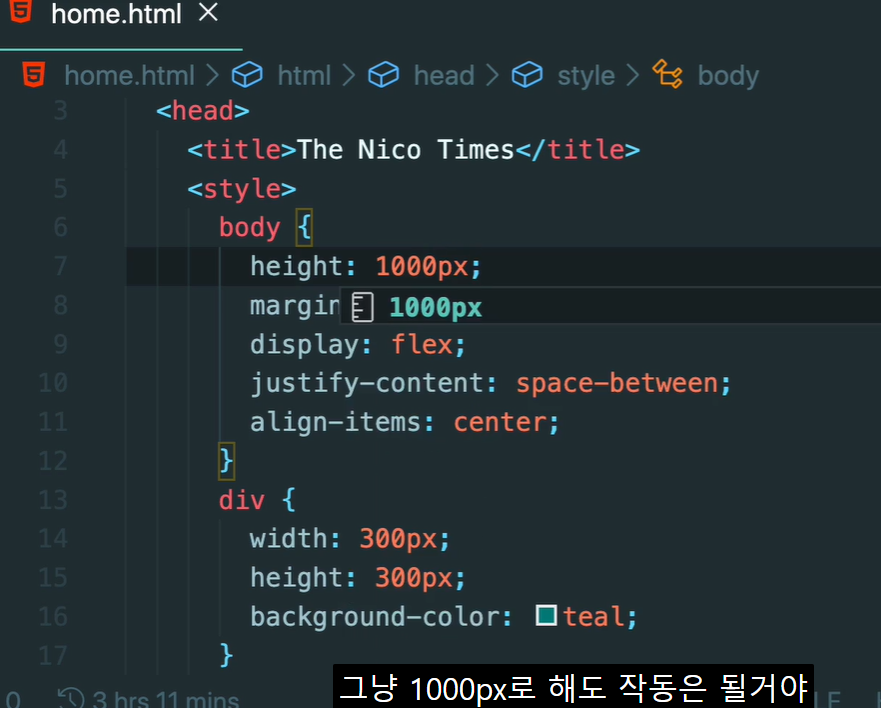Click the teal color swatch in background-color

(x=546, y=615)
